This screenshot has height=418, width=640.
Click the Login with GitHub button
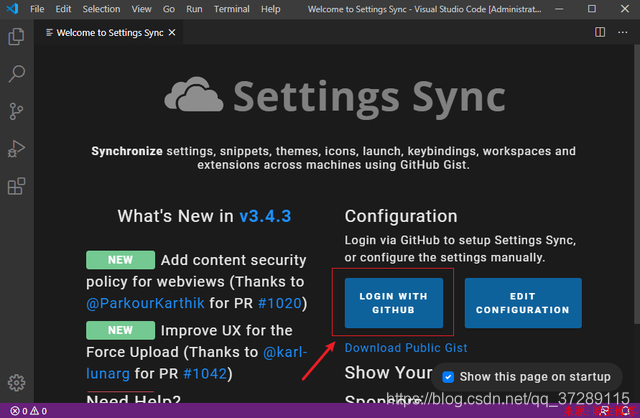click(x=393, y=303)
